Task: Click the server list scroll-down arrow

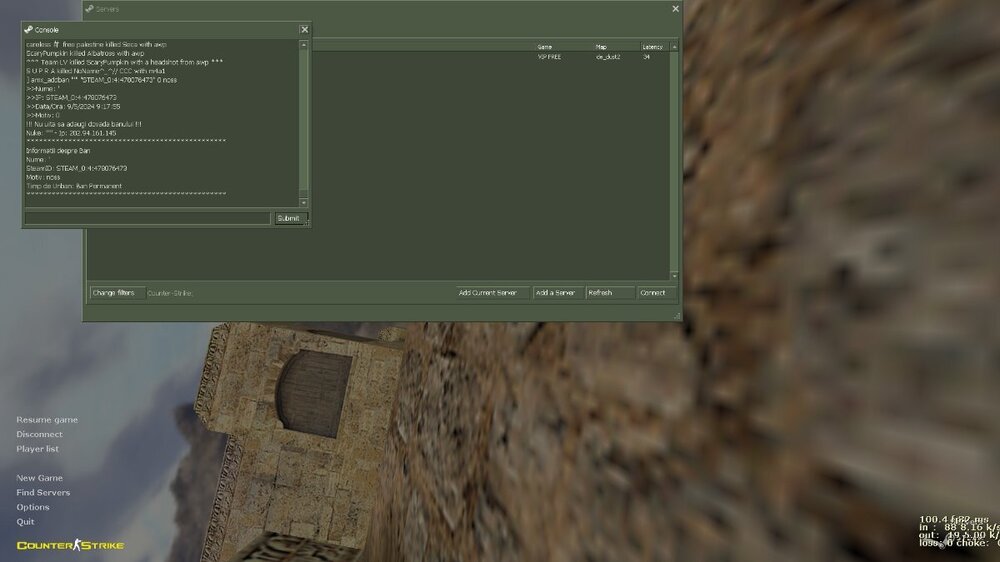Action: 674,276
